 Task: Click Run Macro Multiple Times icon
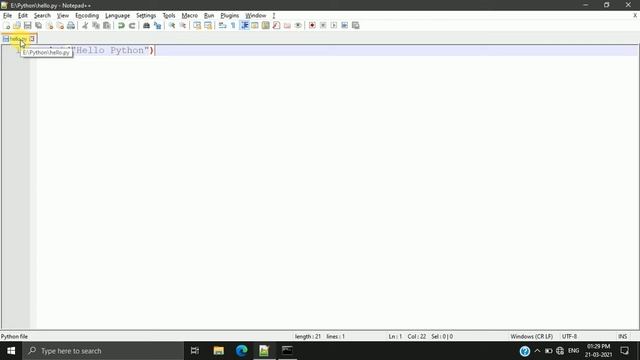point(344,25)
